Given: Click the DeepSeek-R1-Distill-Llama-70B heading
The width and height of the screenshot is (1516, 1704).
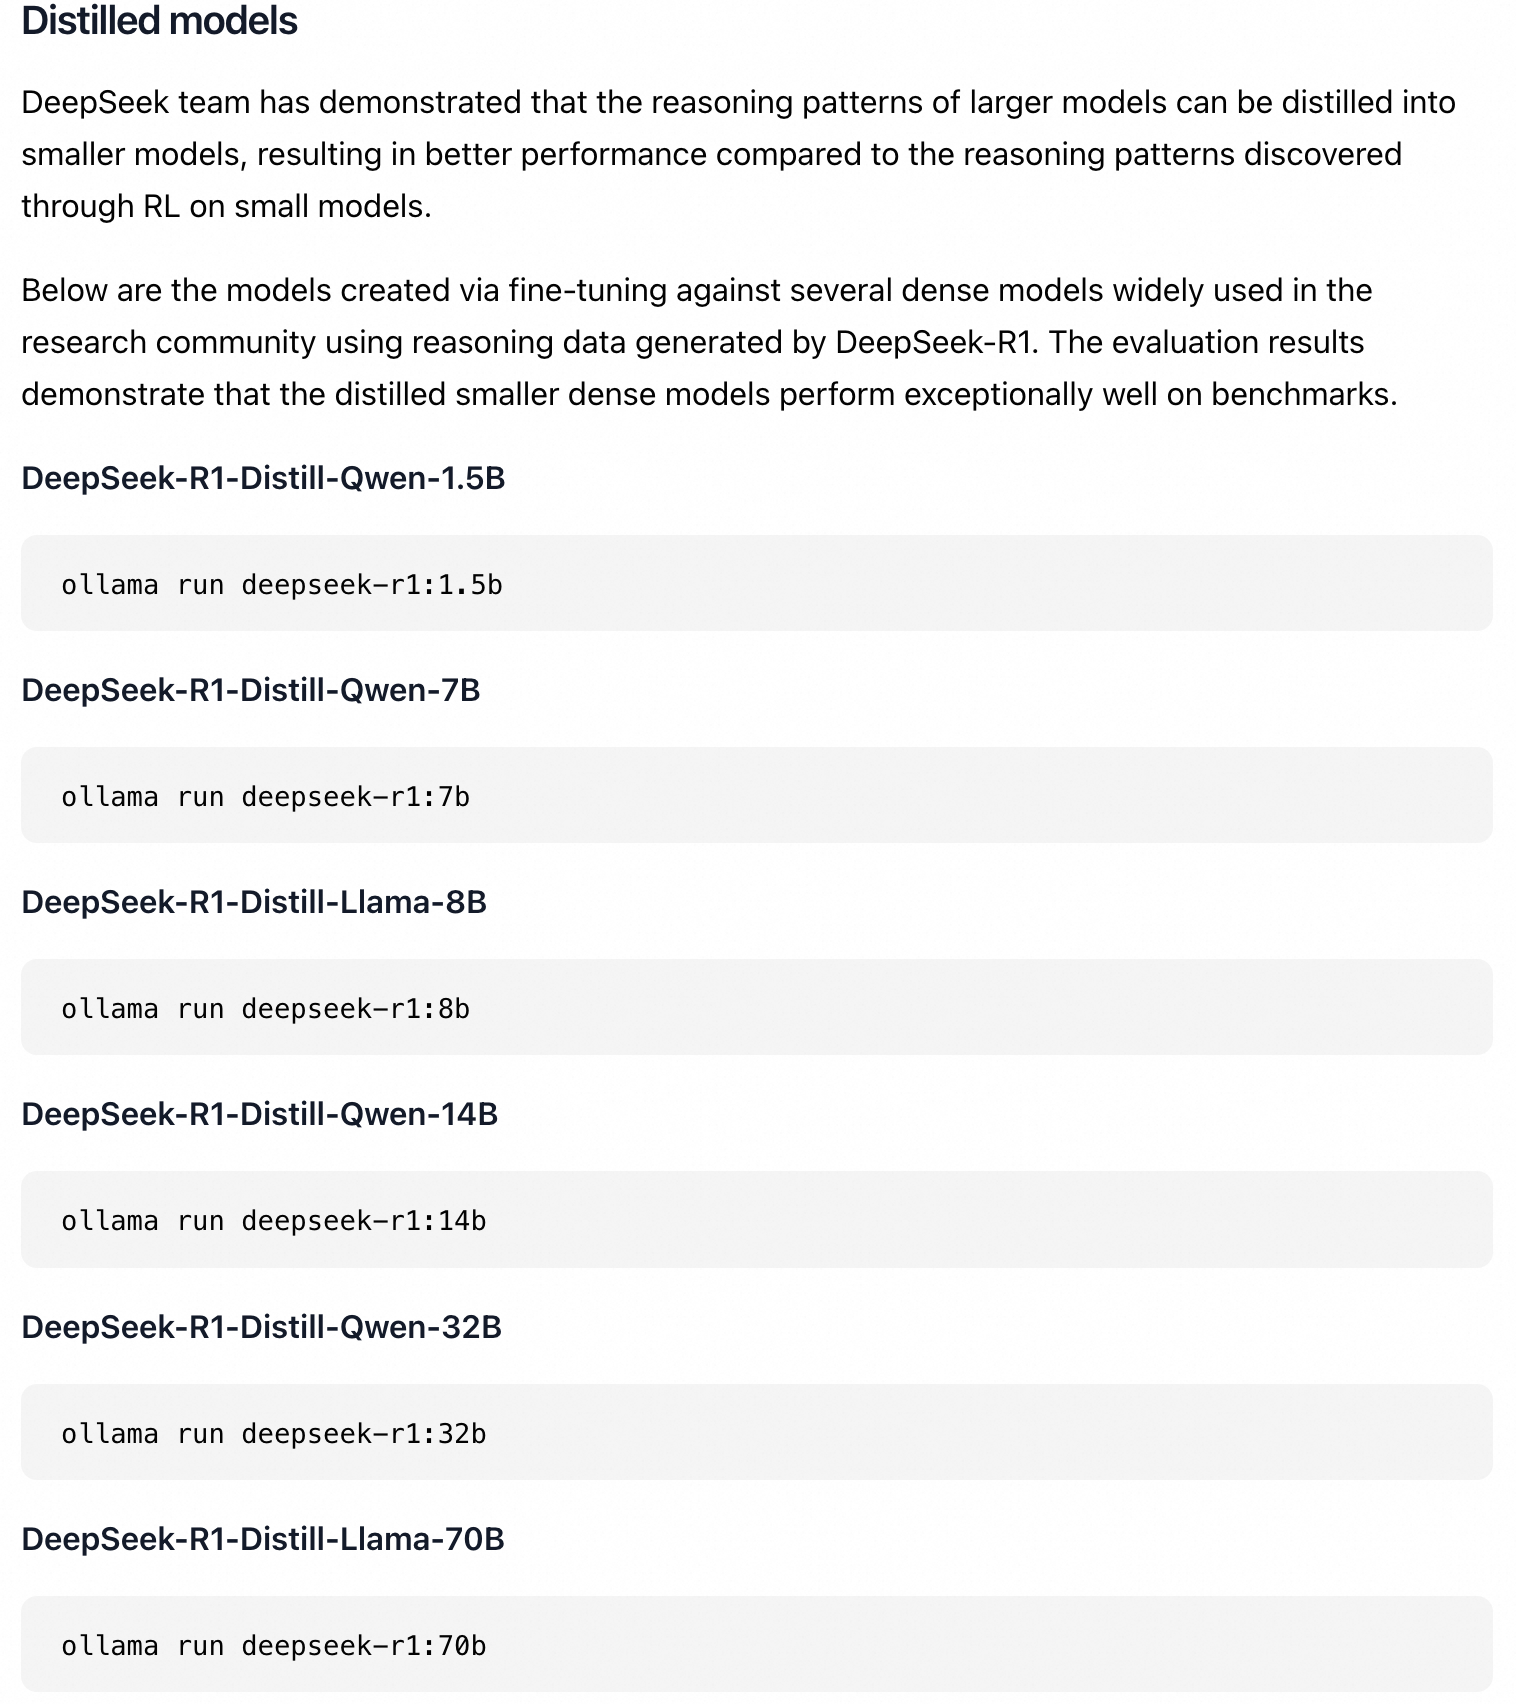Looking at the screenshot, I should [x=262, y=1539].
